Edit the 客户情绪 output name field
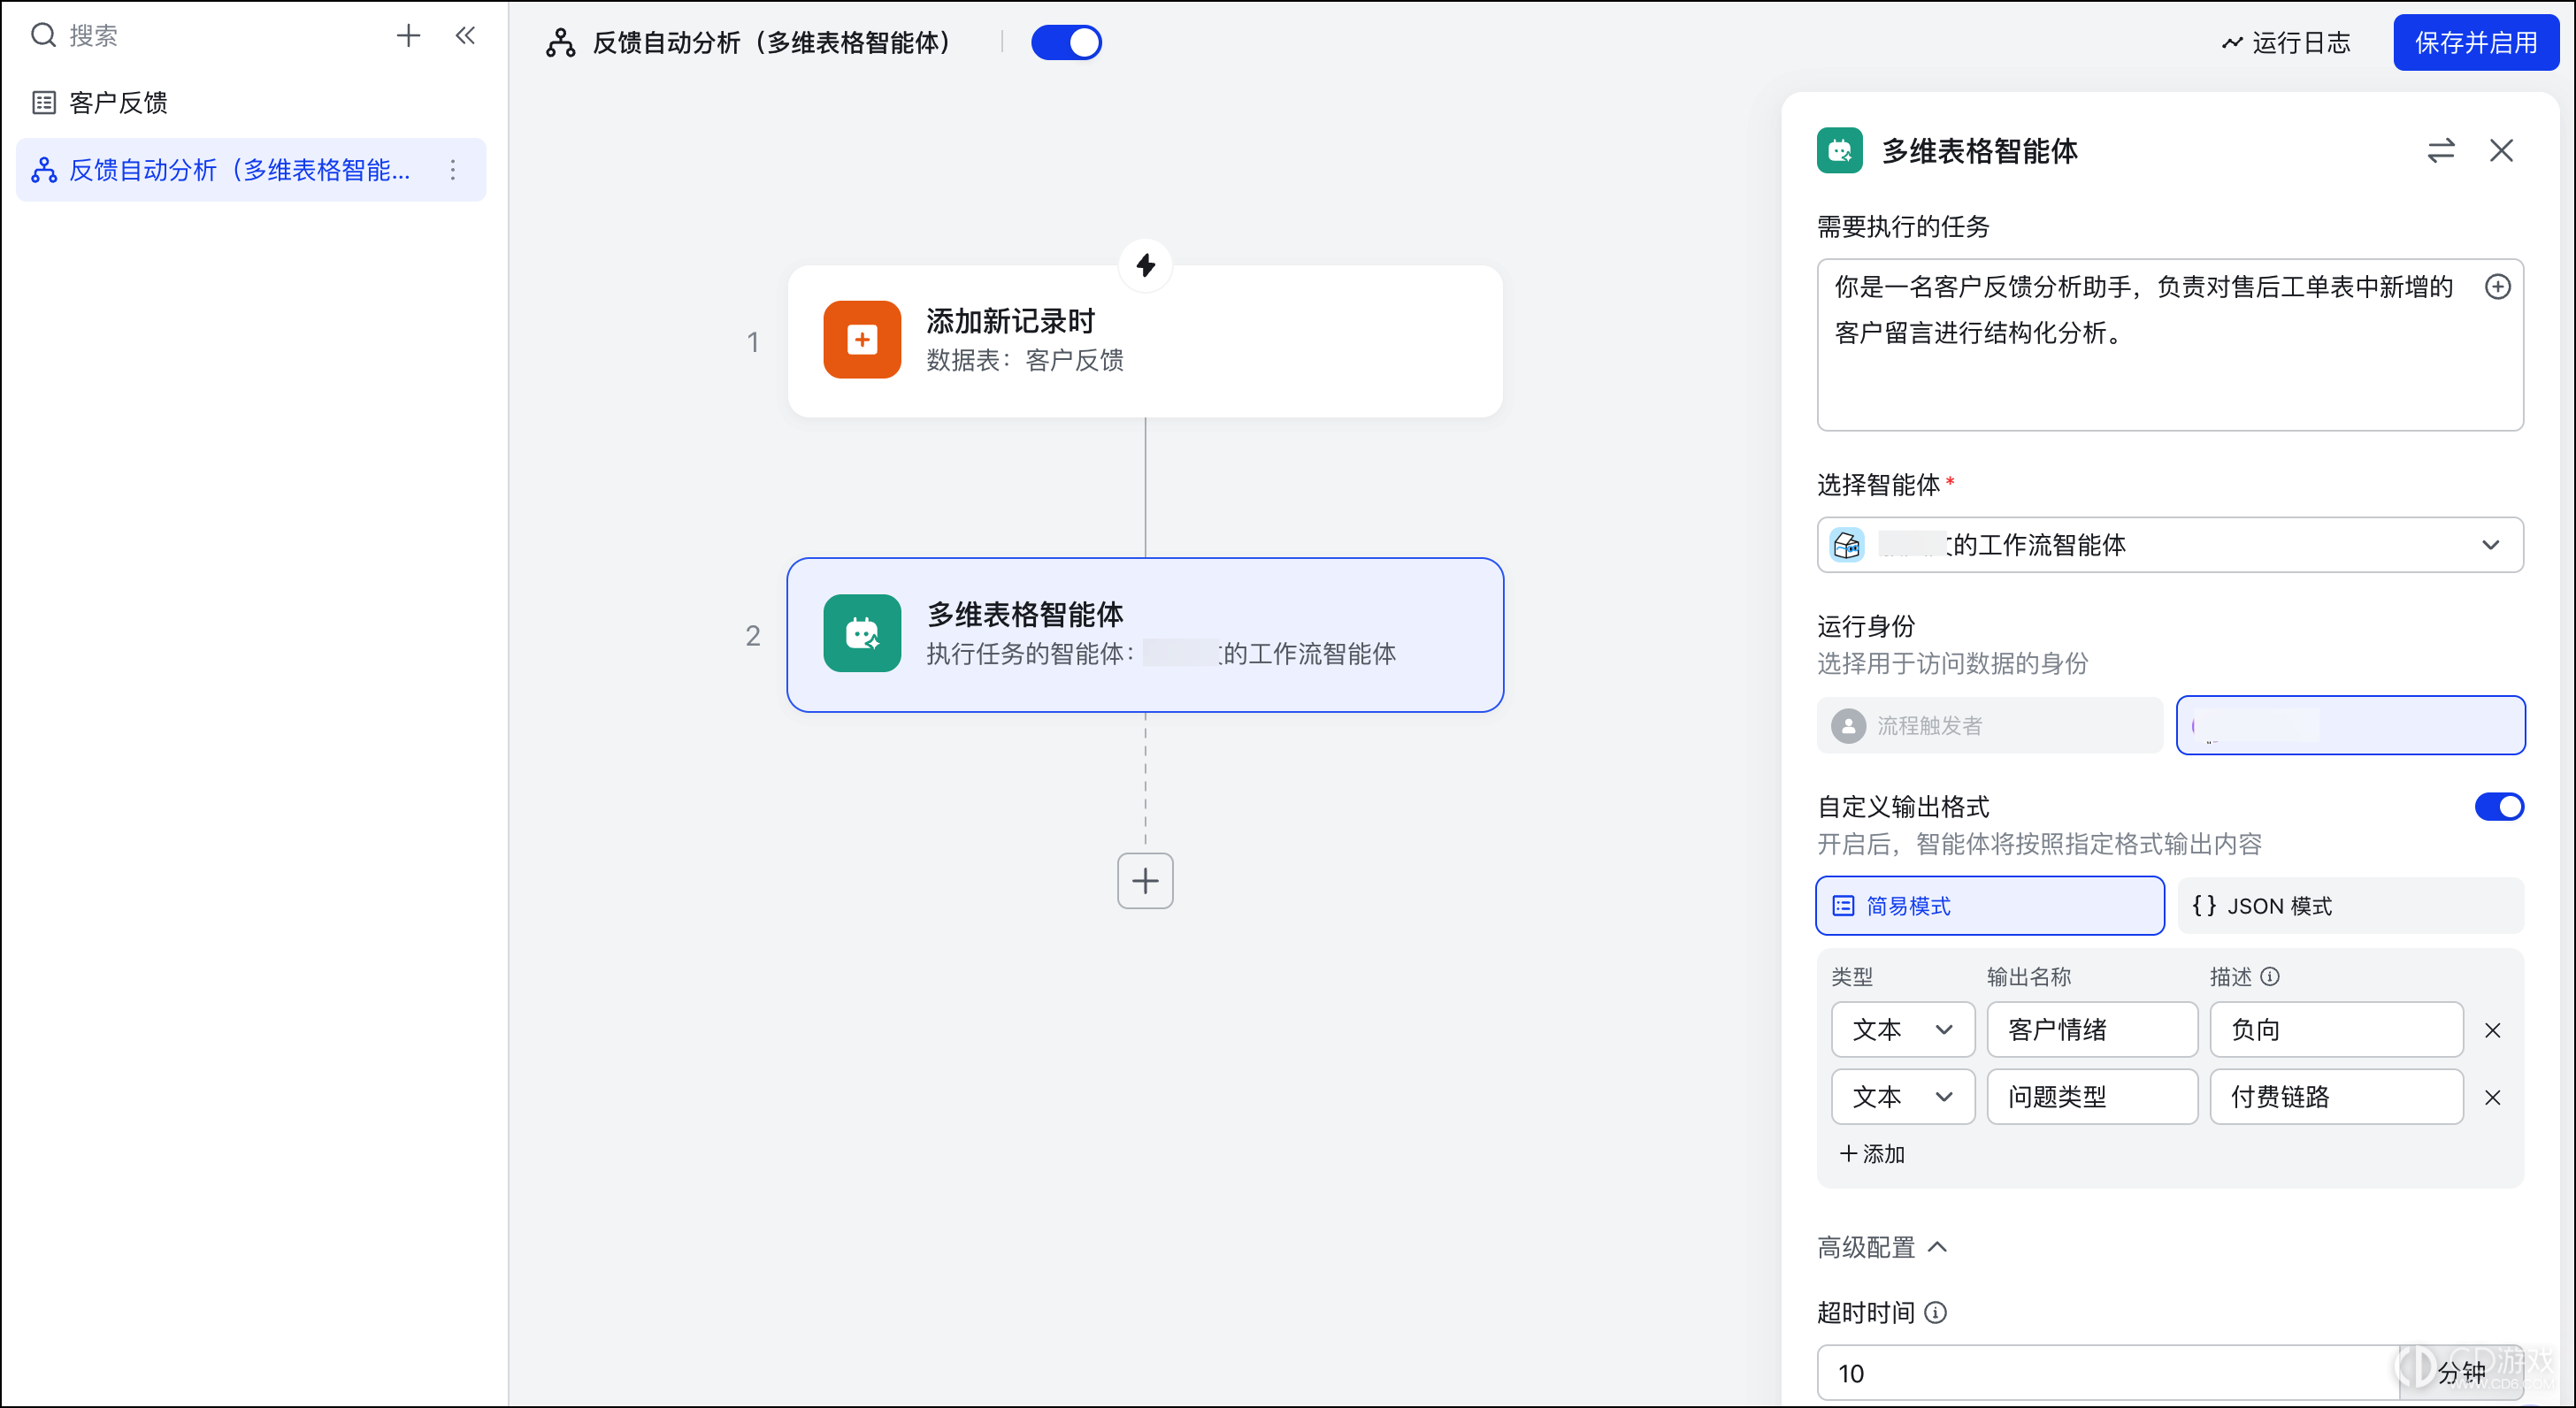The image size is (2576, 1408). 2092,1030
